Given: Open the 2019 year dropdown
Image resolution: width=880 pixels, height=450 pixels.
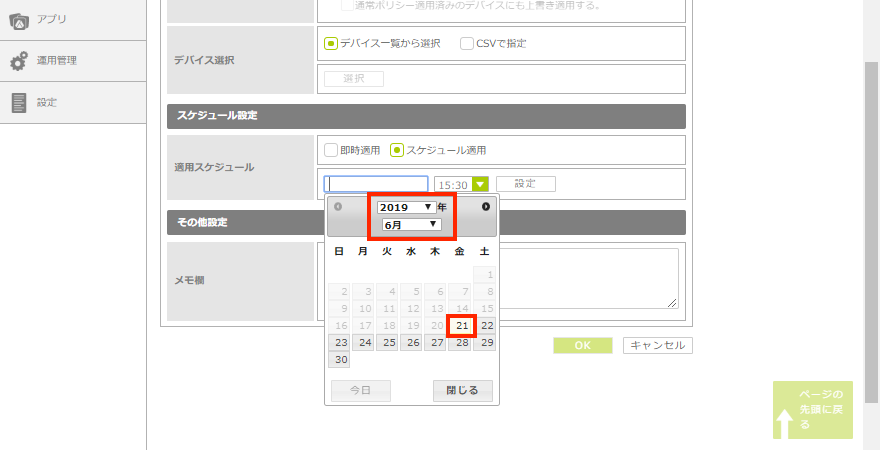Looking at the screenshot, I should click(x=406, y=207).
